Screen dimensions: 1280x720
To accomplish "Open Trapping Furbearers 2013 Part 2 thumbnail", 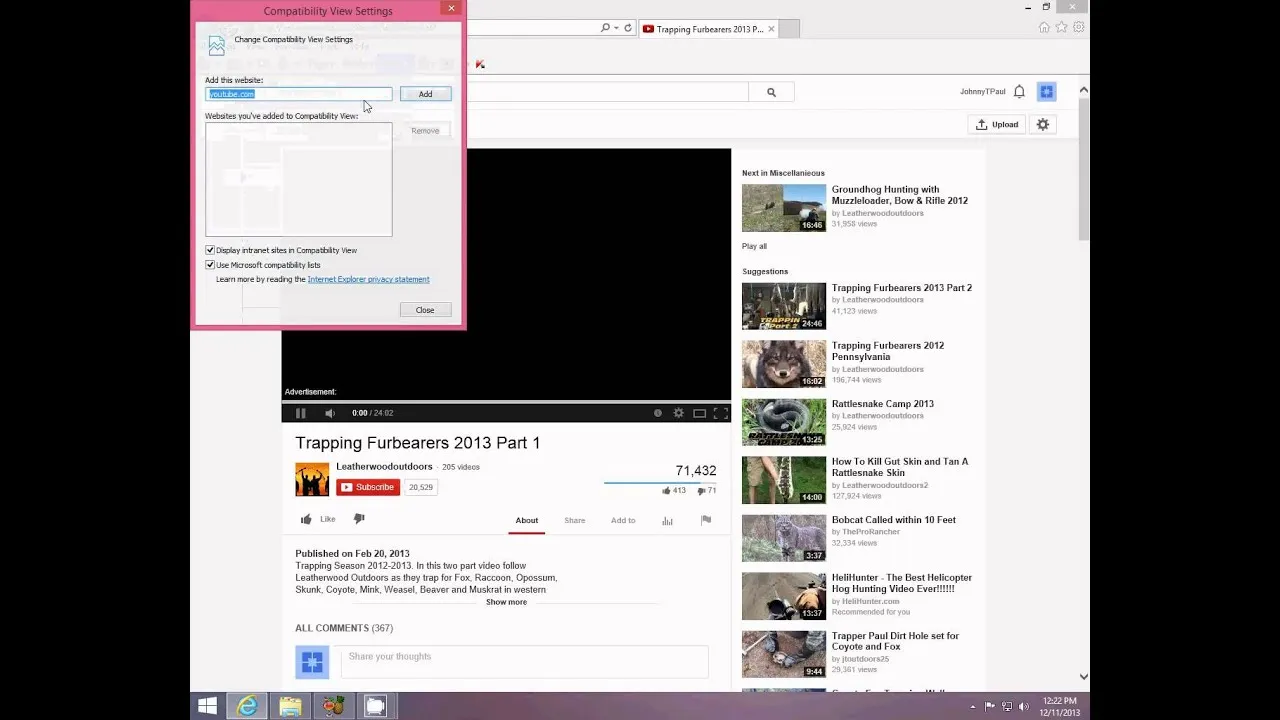I will click(x=784, y=306).
